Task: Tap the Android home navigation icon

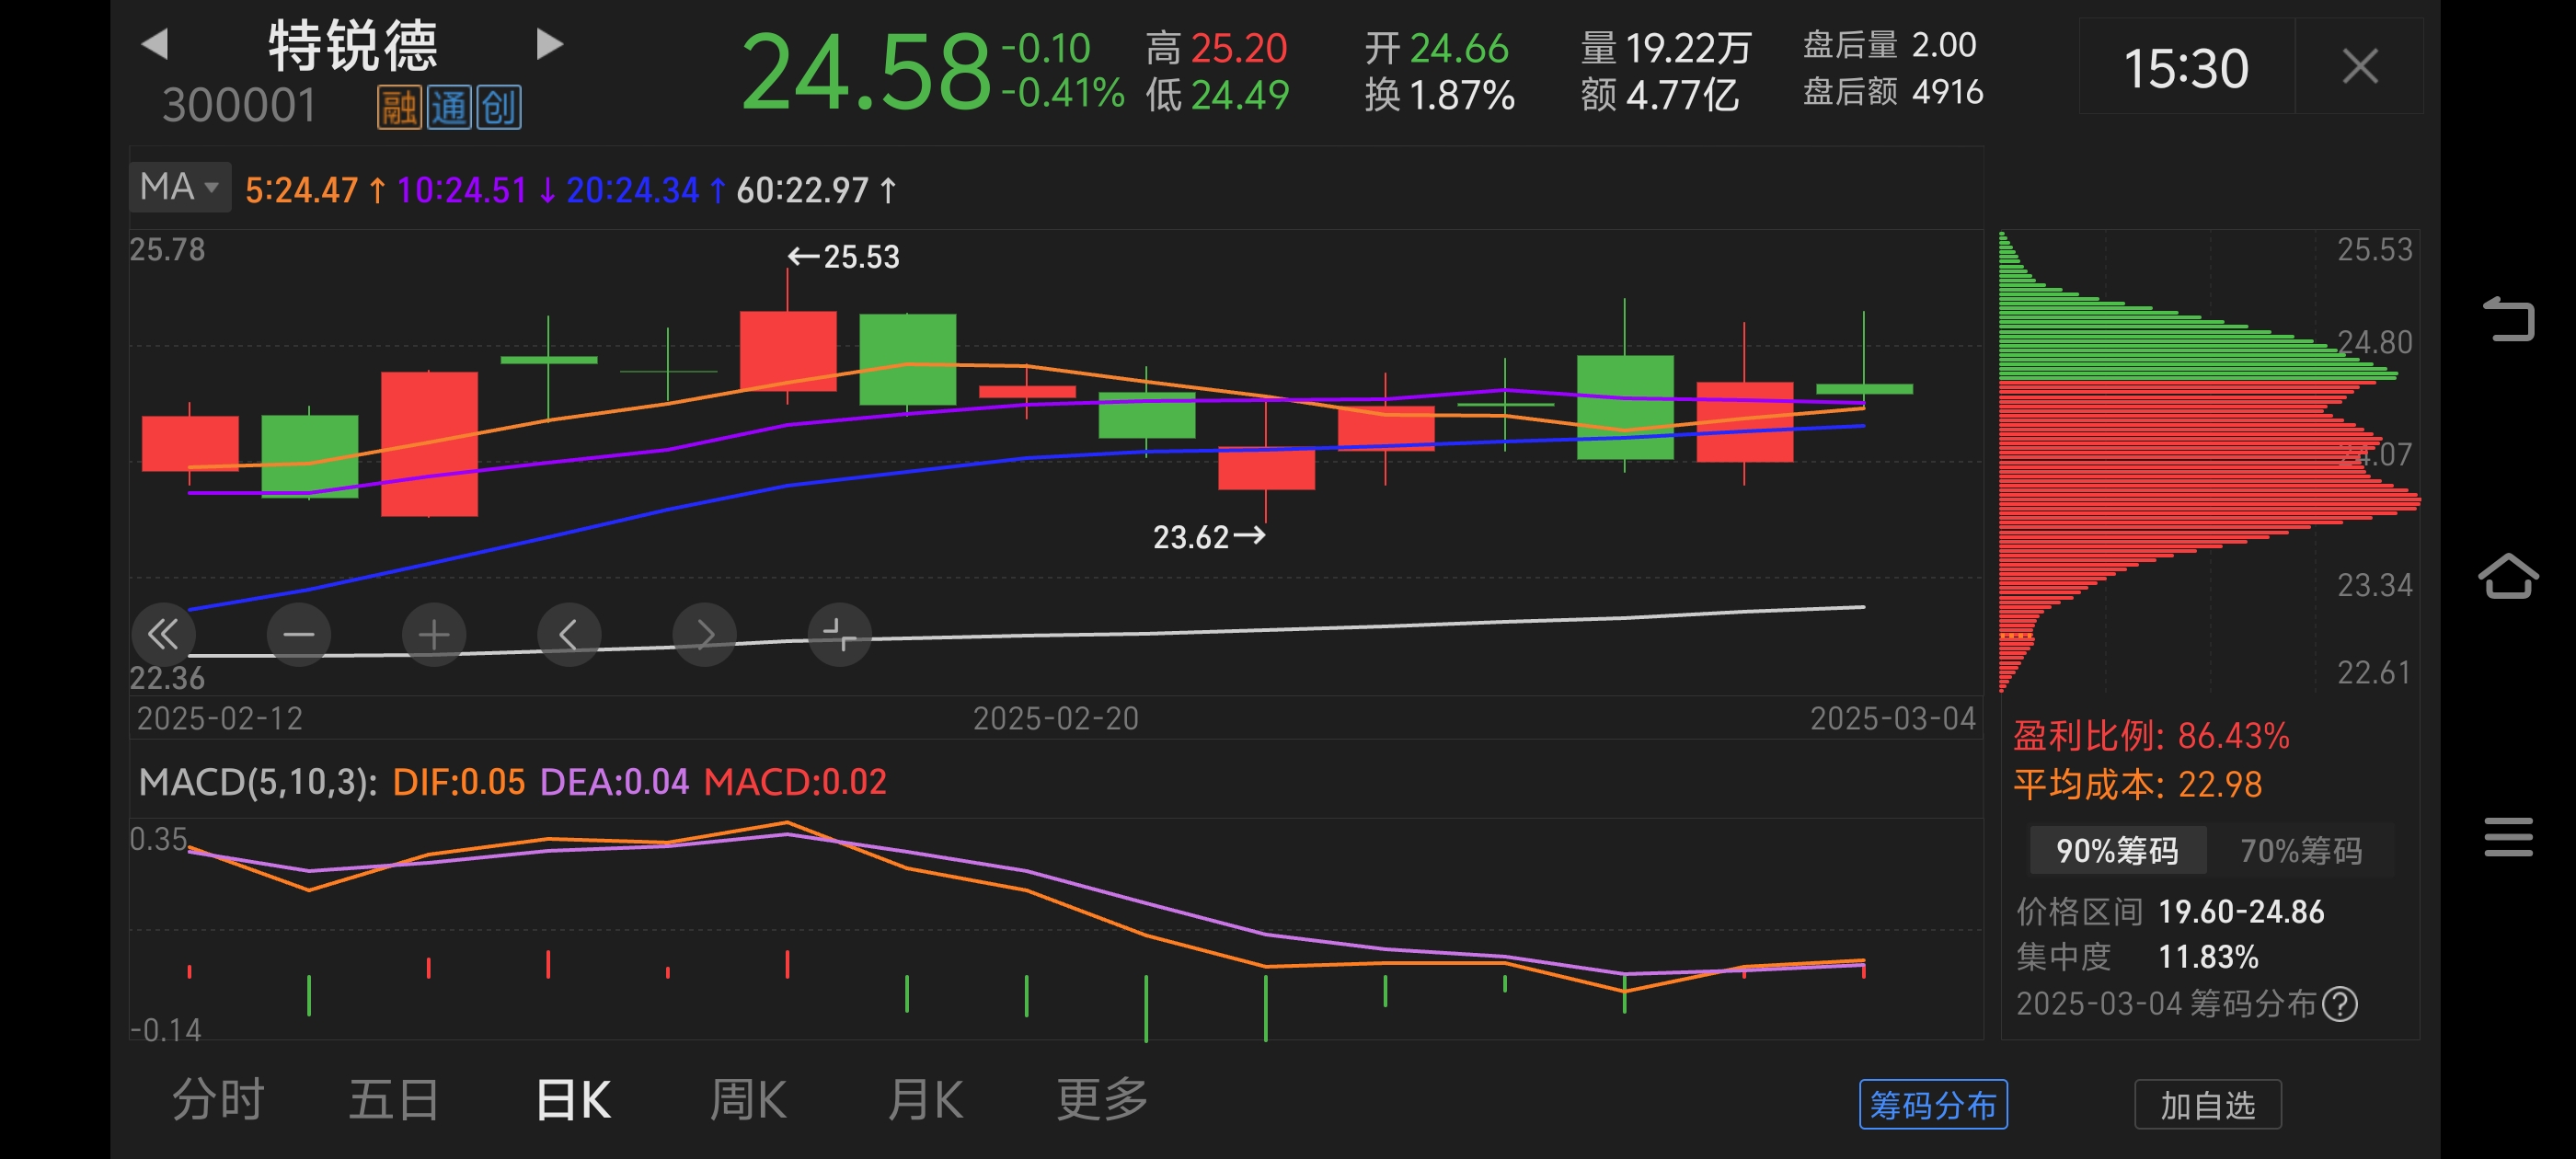Action: click(x=2507, y=576)
